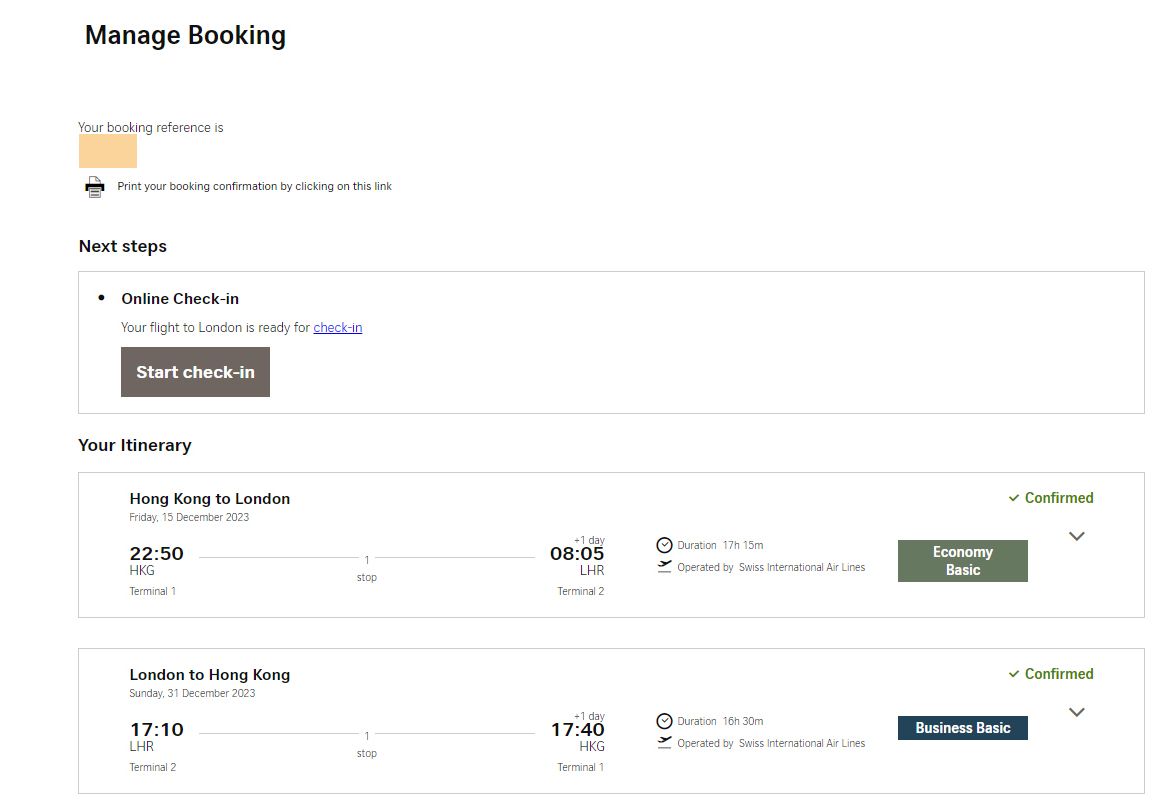Click the 1 stop marker on return flight
Image resolution: width=1156 pixels, height=806 pixels.
tap(367, 742)
